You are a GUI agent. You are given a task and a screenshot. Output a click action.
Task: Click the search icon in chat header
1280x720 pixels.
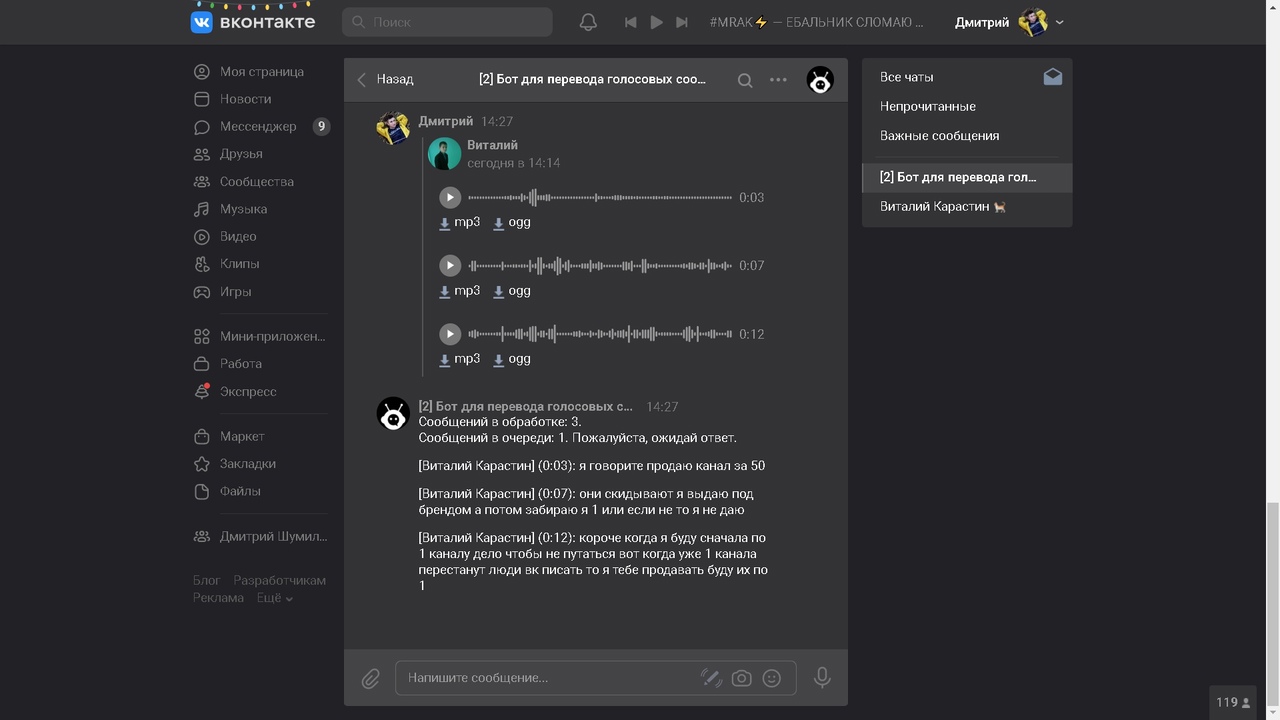click(x=745, y=80)
